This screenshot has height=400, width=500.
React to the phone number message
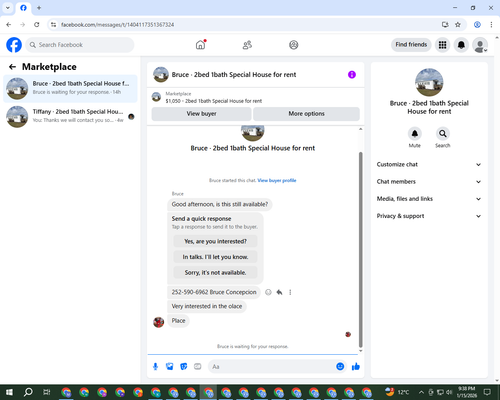pos(268,292)
